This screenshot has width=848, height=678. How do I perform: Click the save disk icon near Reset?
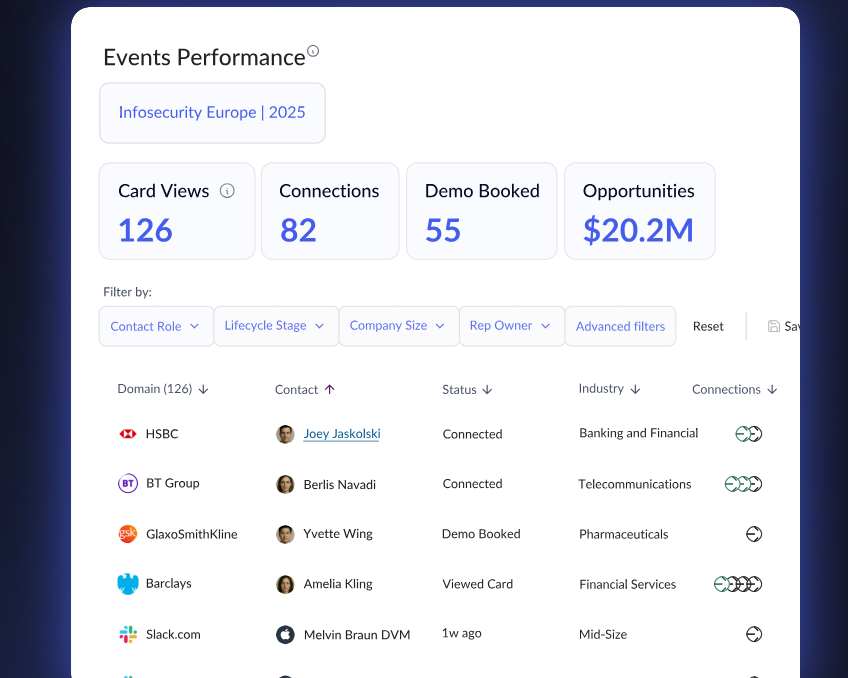click(774, 326)
